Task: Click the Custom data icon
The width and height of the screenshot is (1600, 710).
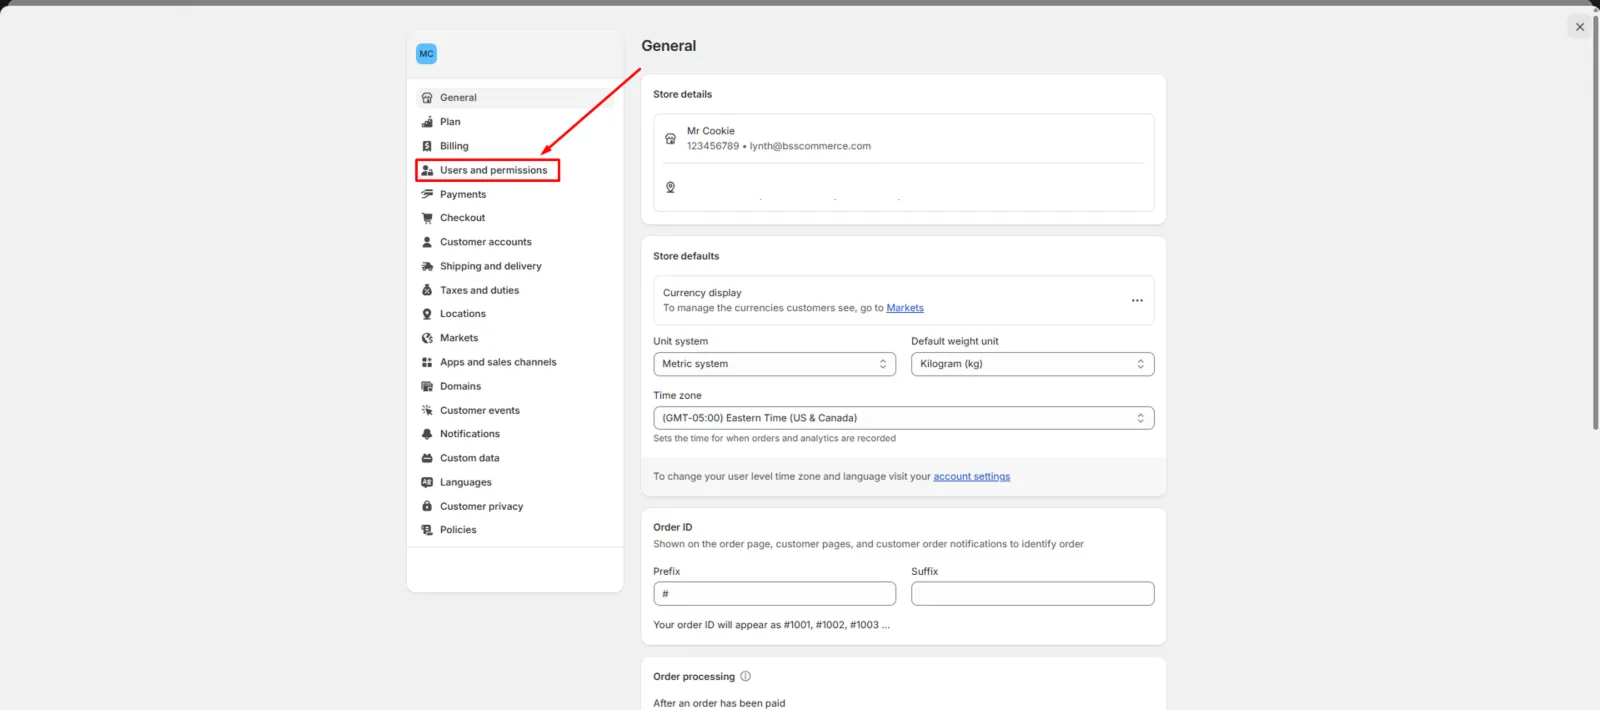Action: pyautogui.click(x=427, y=458)
